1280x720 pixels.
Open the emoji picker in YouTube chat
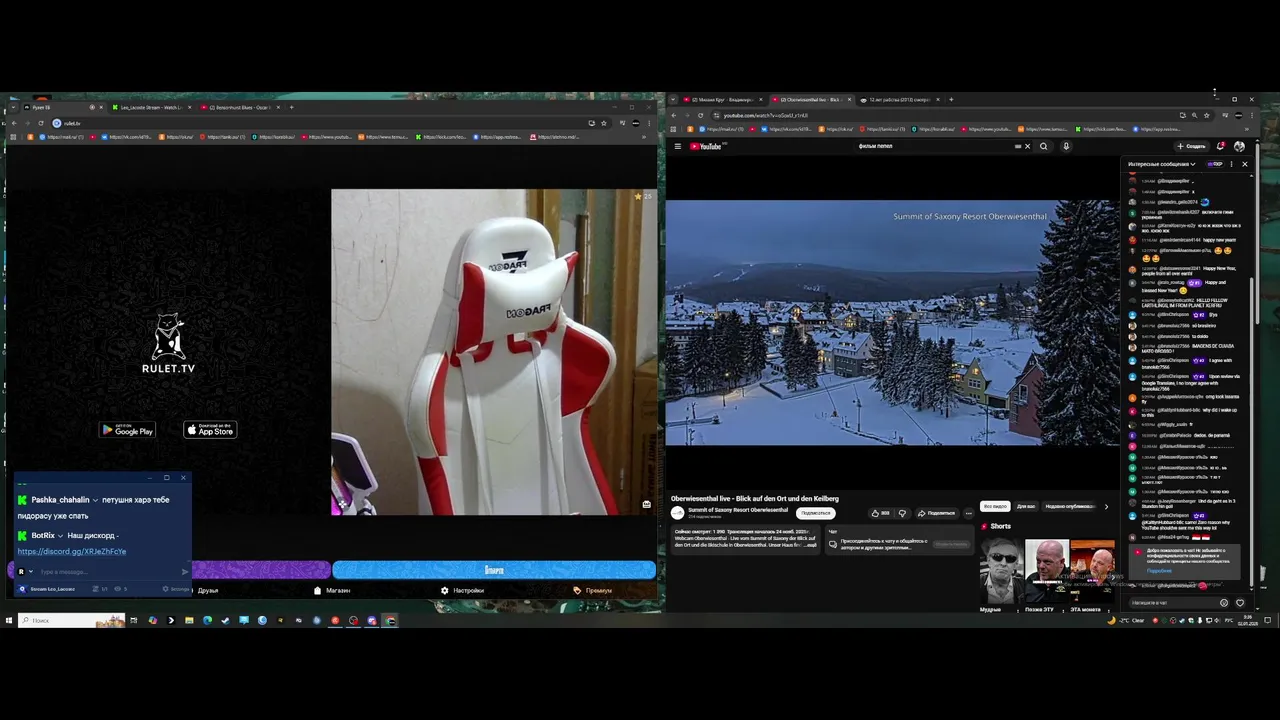coord(1224,603)
